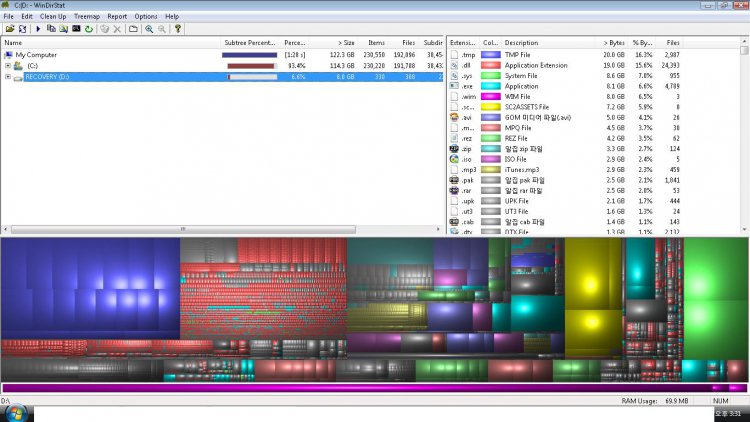Click the Command Prompt Here icon
The image size is (750, 422).
[x=76, y=29]
